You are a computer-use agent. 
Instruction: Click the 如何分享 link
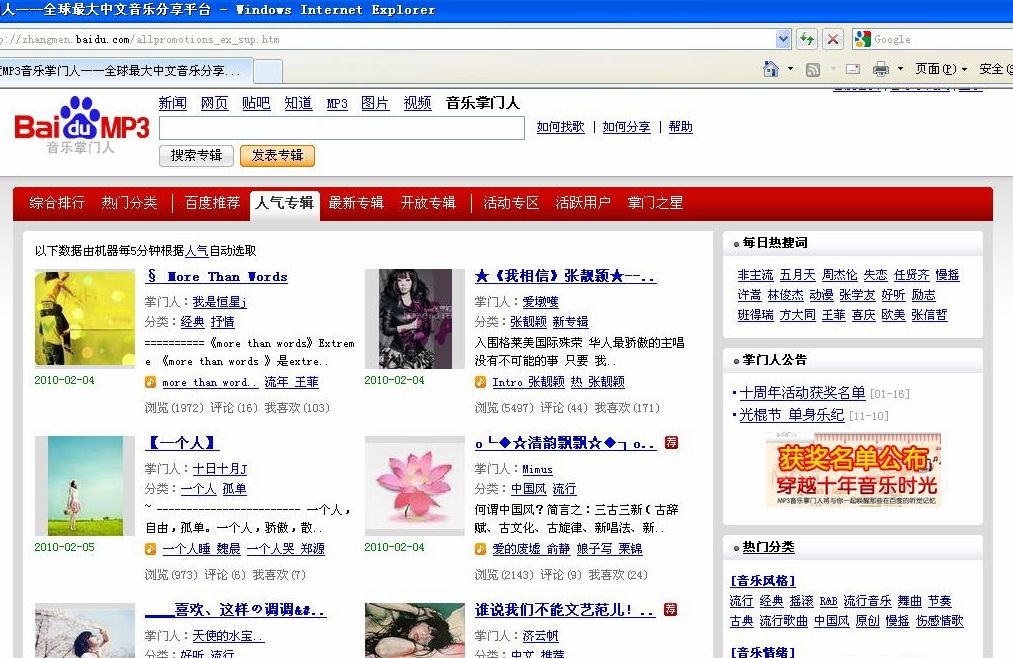pos(626,127)
